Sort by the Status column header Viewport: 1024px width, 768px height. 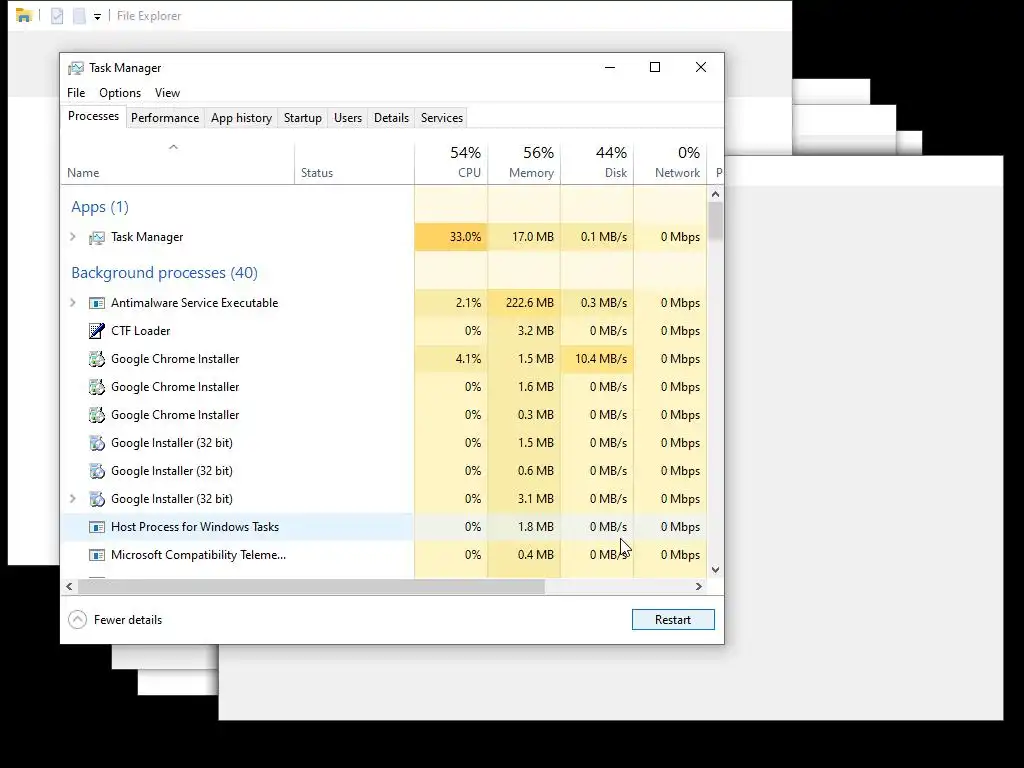click(x=354, y=163)
